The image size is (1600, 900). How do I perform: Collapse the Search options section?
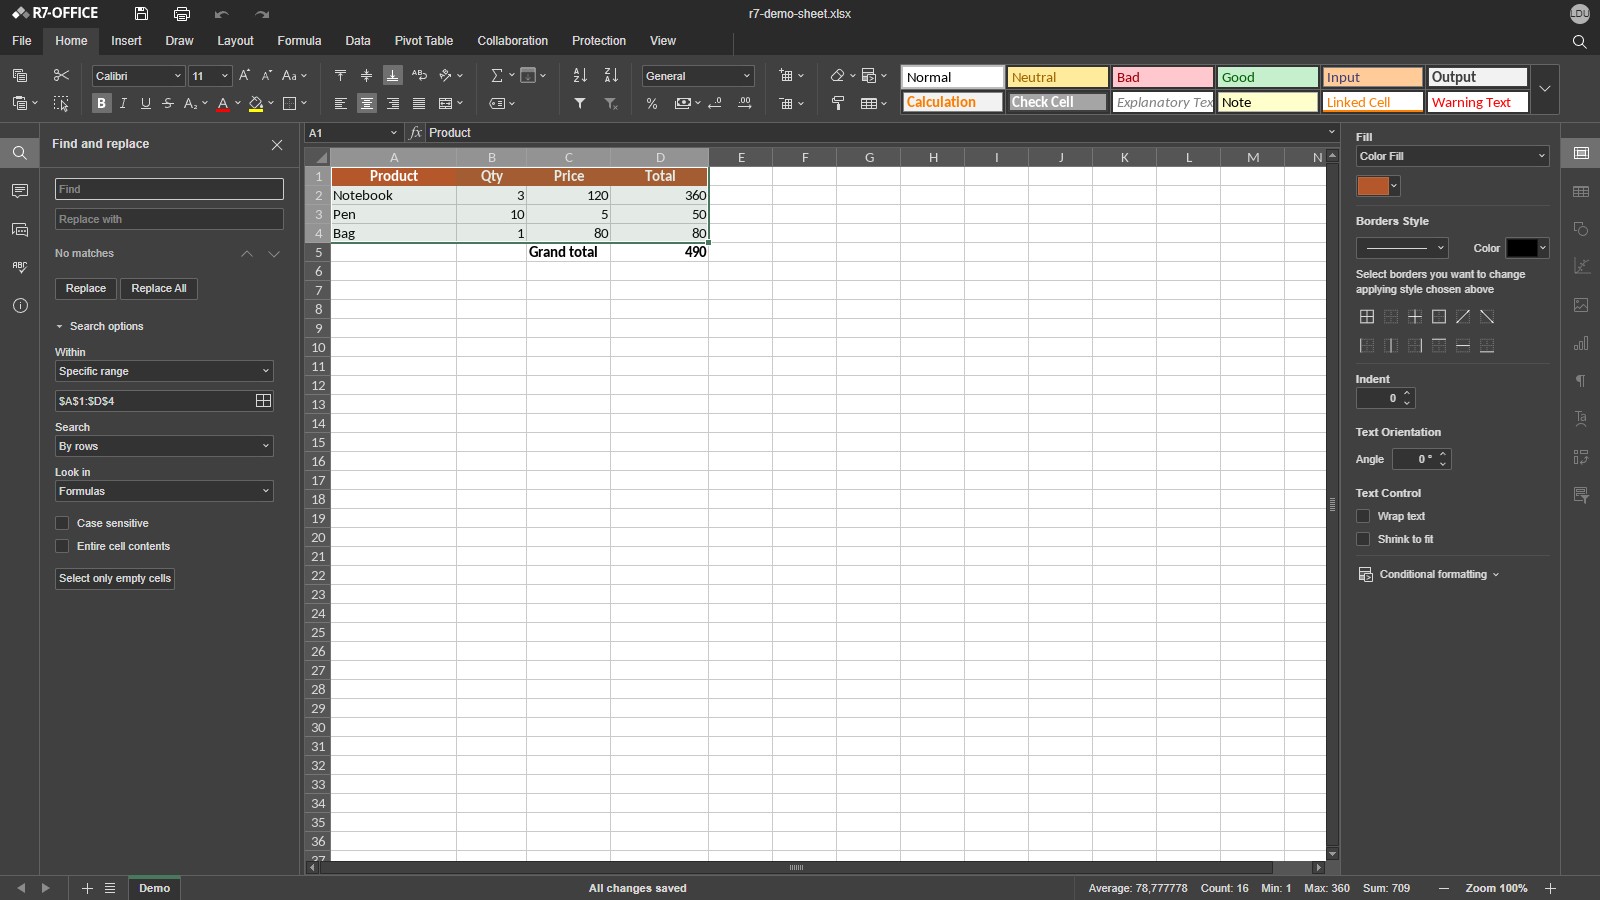[x=99, y=326]
